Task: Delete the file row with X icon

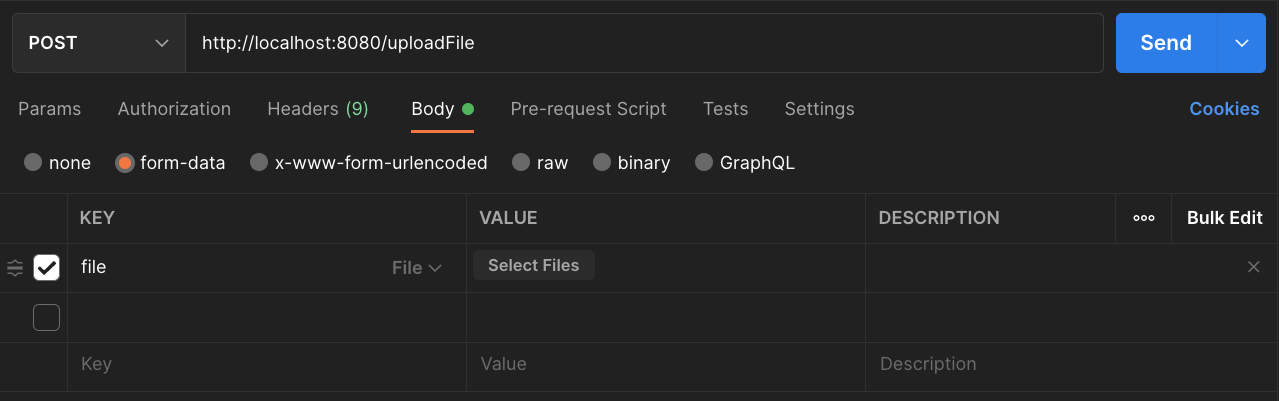Action: (x=1253, y=267)
